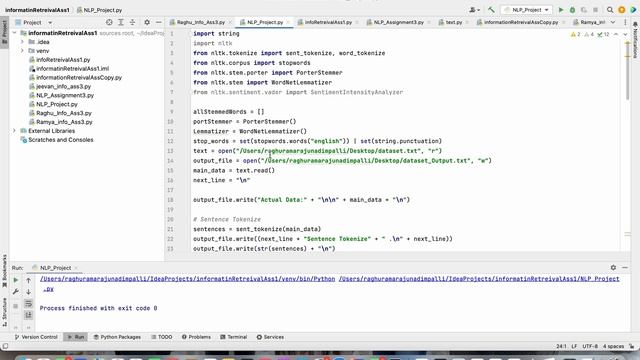Image resolution: width=640 pixels, height=360 pixels.
Task: Expand the .idea folder
Action: [22, 42]
